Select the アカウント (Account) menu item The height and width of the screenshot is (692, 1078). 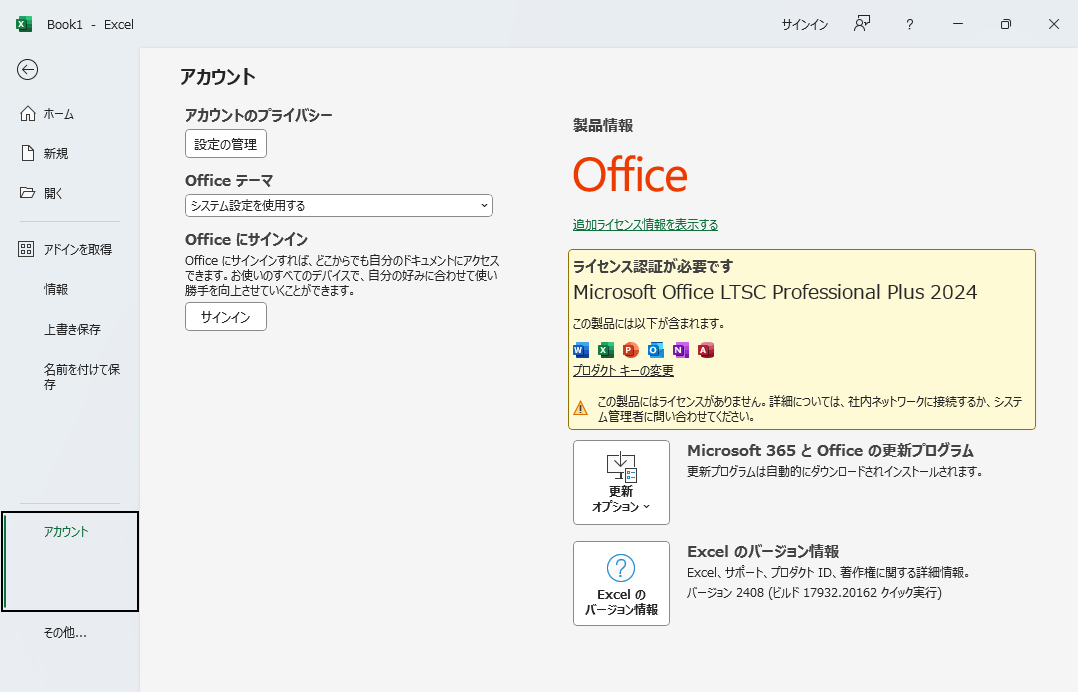70,561
